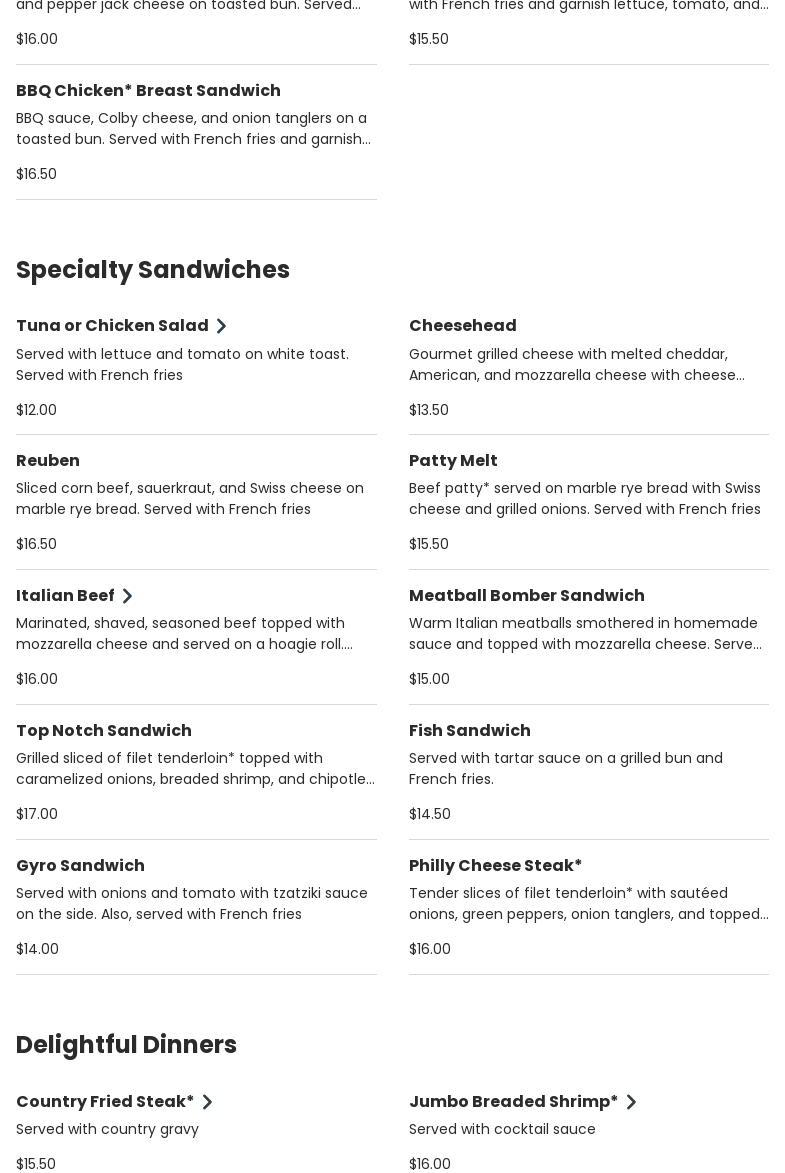
Task: Select the Cheesehead menu item
Action: tap(462, 326)
